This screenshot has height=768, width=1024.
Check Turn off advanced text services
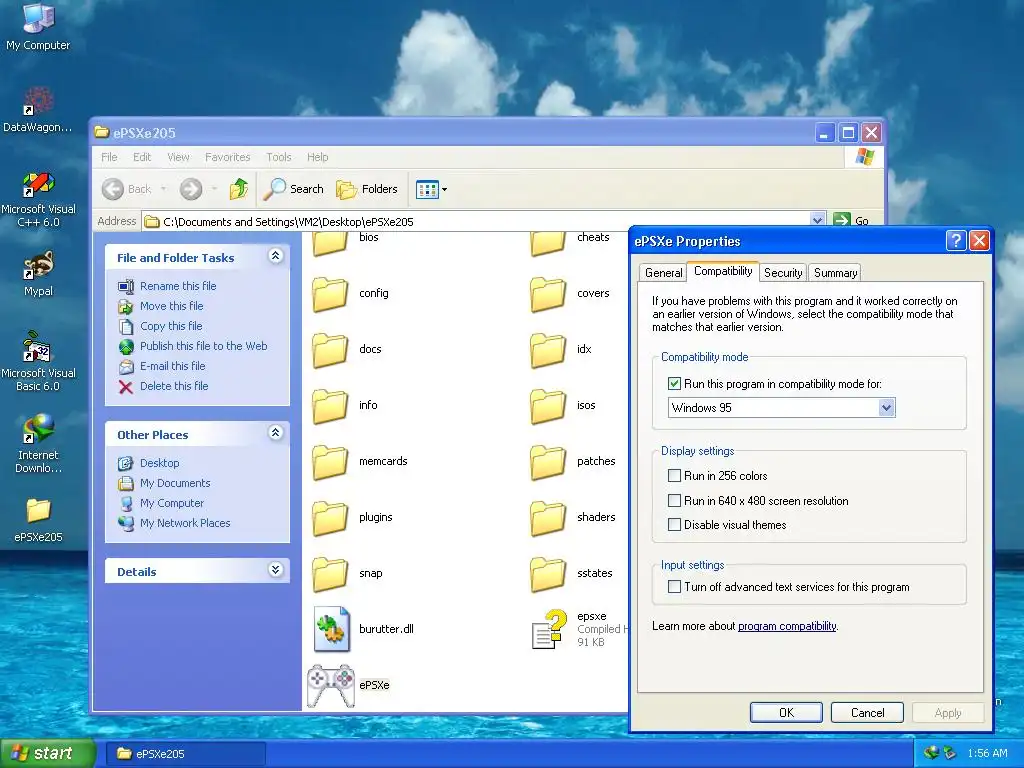tap(674, 586)
